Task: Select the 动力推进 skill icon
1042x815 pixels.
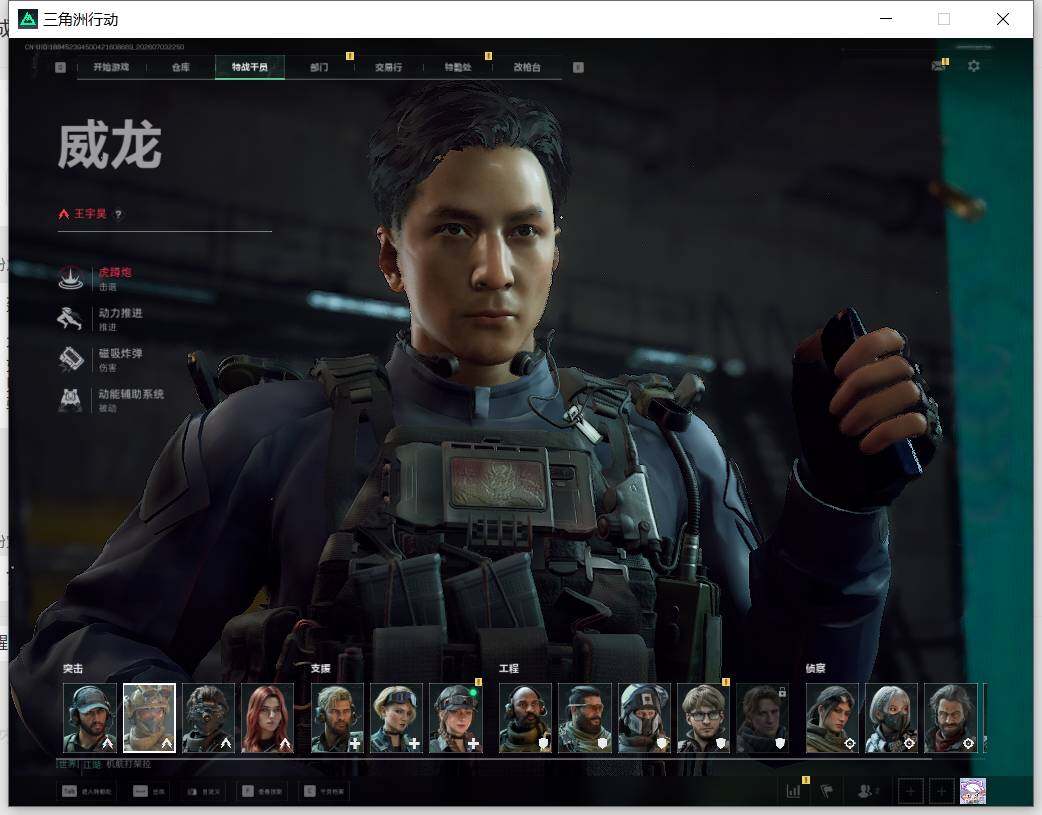Action: click(70, 318)
